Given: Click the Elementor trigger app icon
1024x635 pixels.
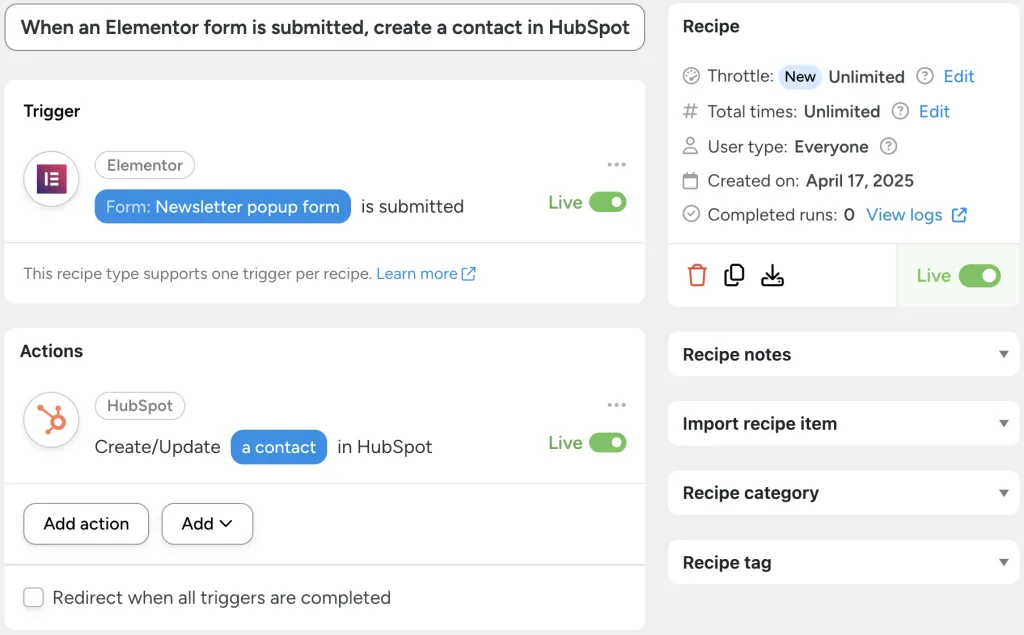Looking at the screenshot, I should point(51,178).
